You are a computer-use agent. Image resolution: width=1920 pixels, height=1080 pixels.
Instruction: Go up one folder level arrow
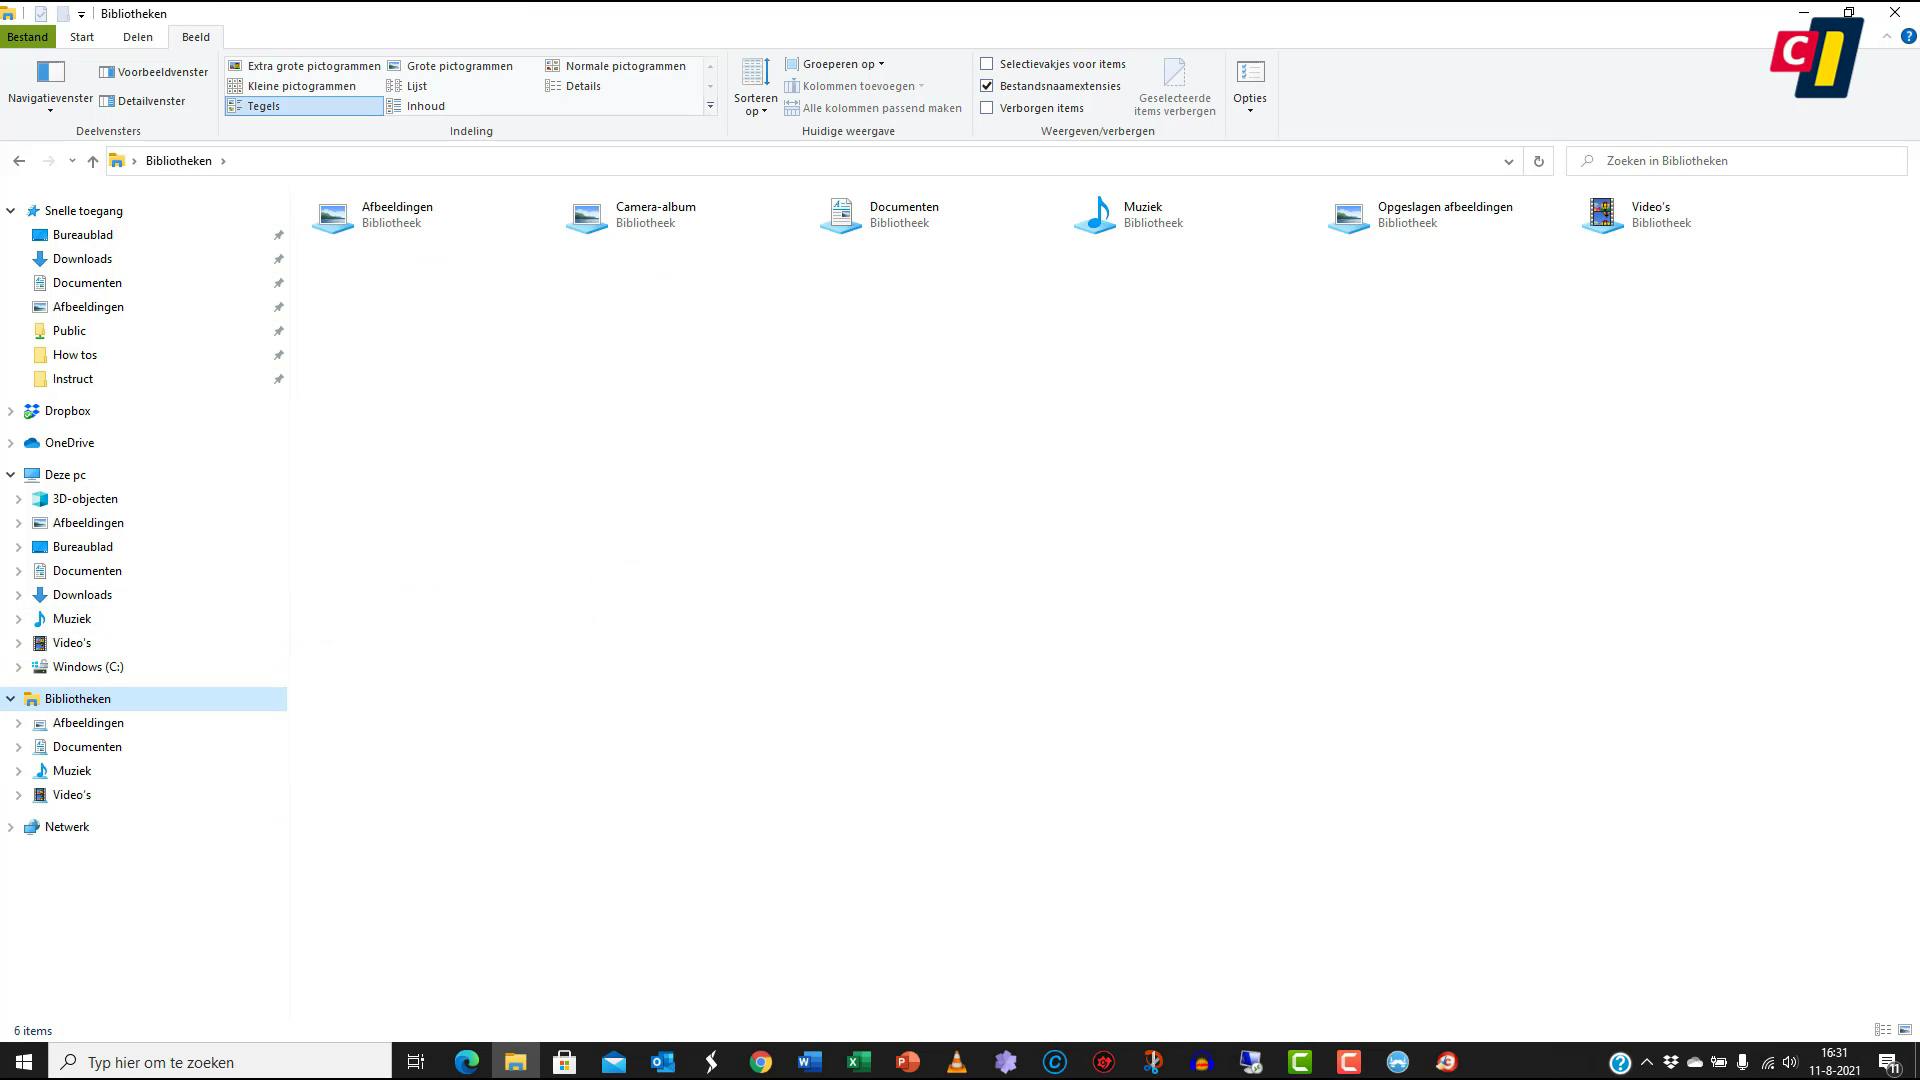click(92, 161)
